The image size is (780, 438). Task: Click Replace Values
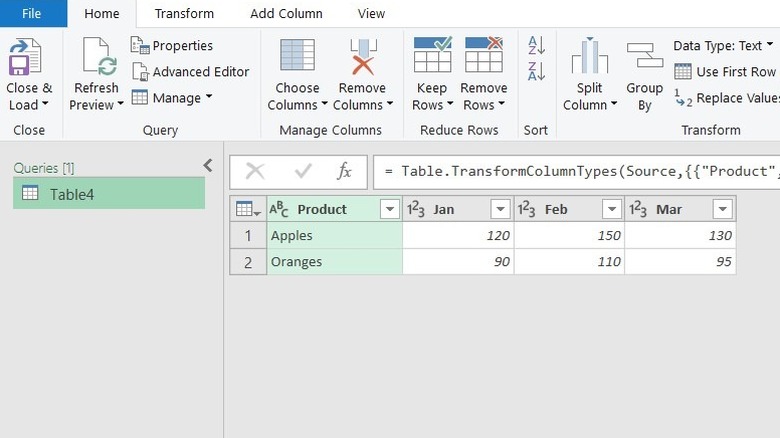[x=727, y=98]
